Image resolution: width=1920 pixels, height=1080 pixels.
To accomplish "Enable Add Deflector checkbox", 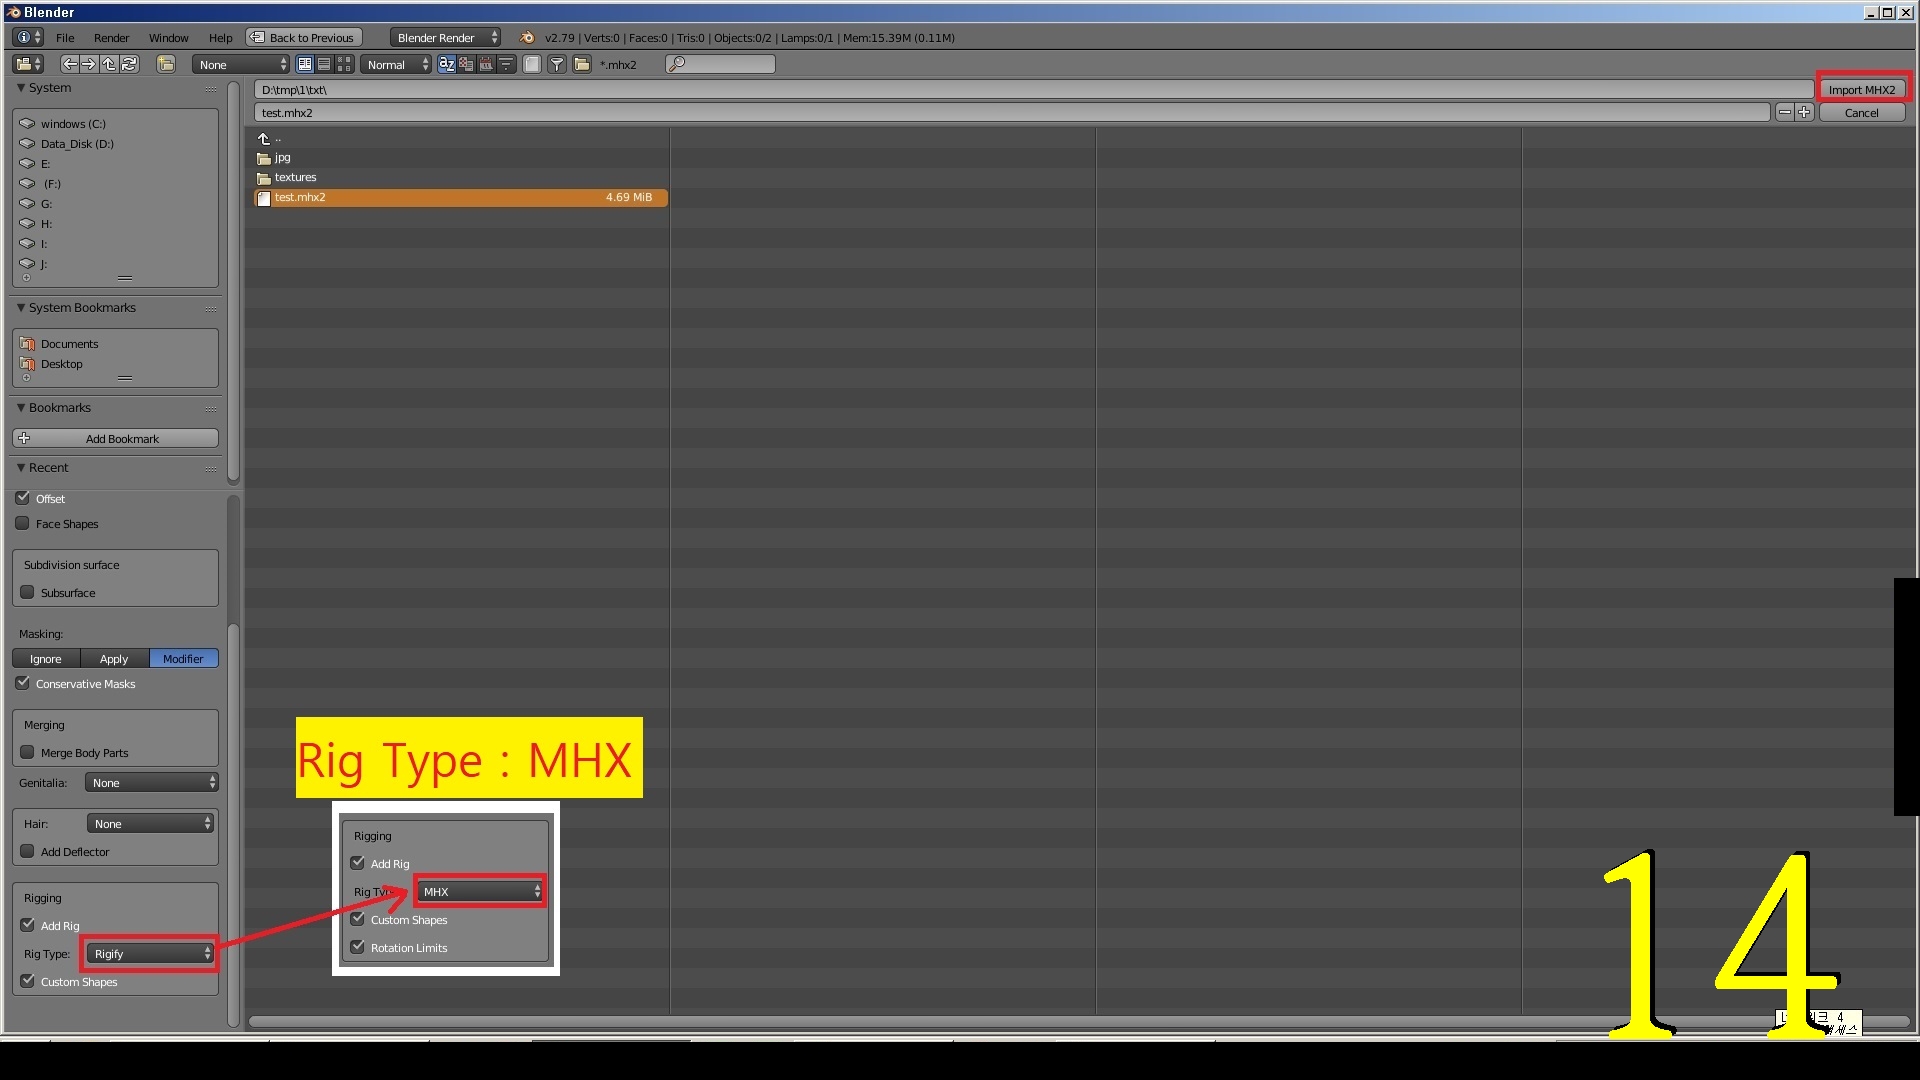I will click(28, 851).
